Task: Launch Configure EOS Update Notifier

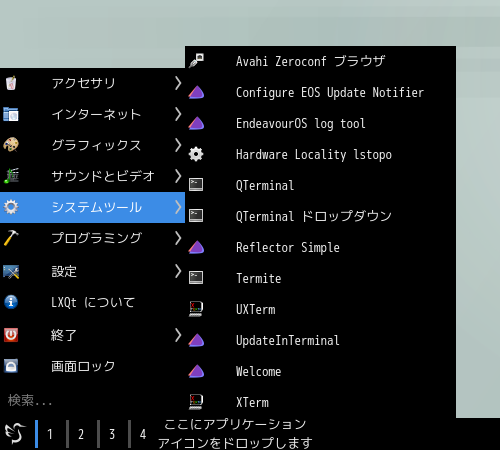Action: coord(320,92)
